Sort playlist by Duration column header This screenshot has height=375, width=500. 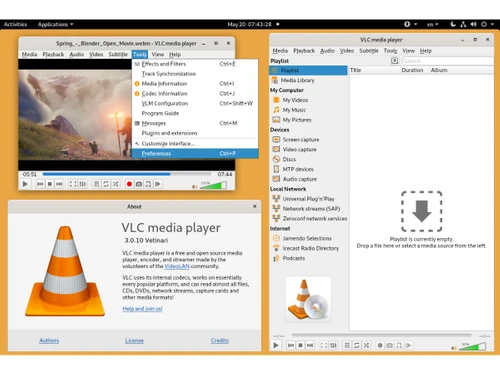414,70
